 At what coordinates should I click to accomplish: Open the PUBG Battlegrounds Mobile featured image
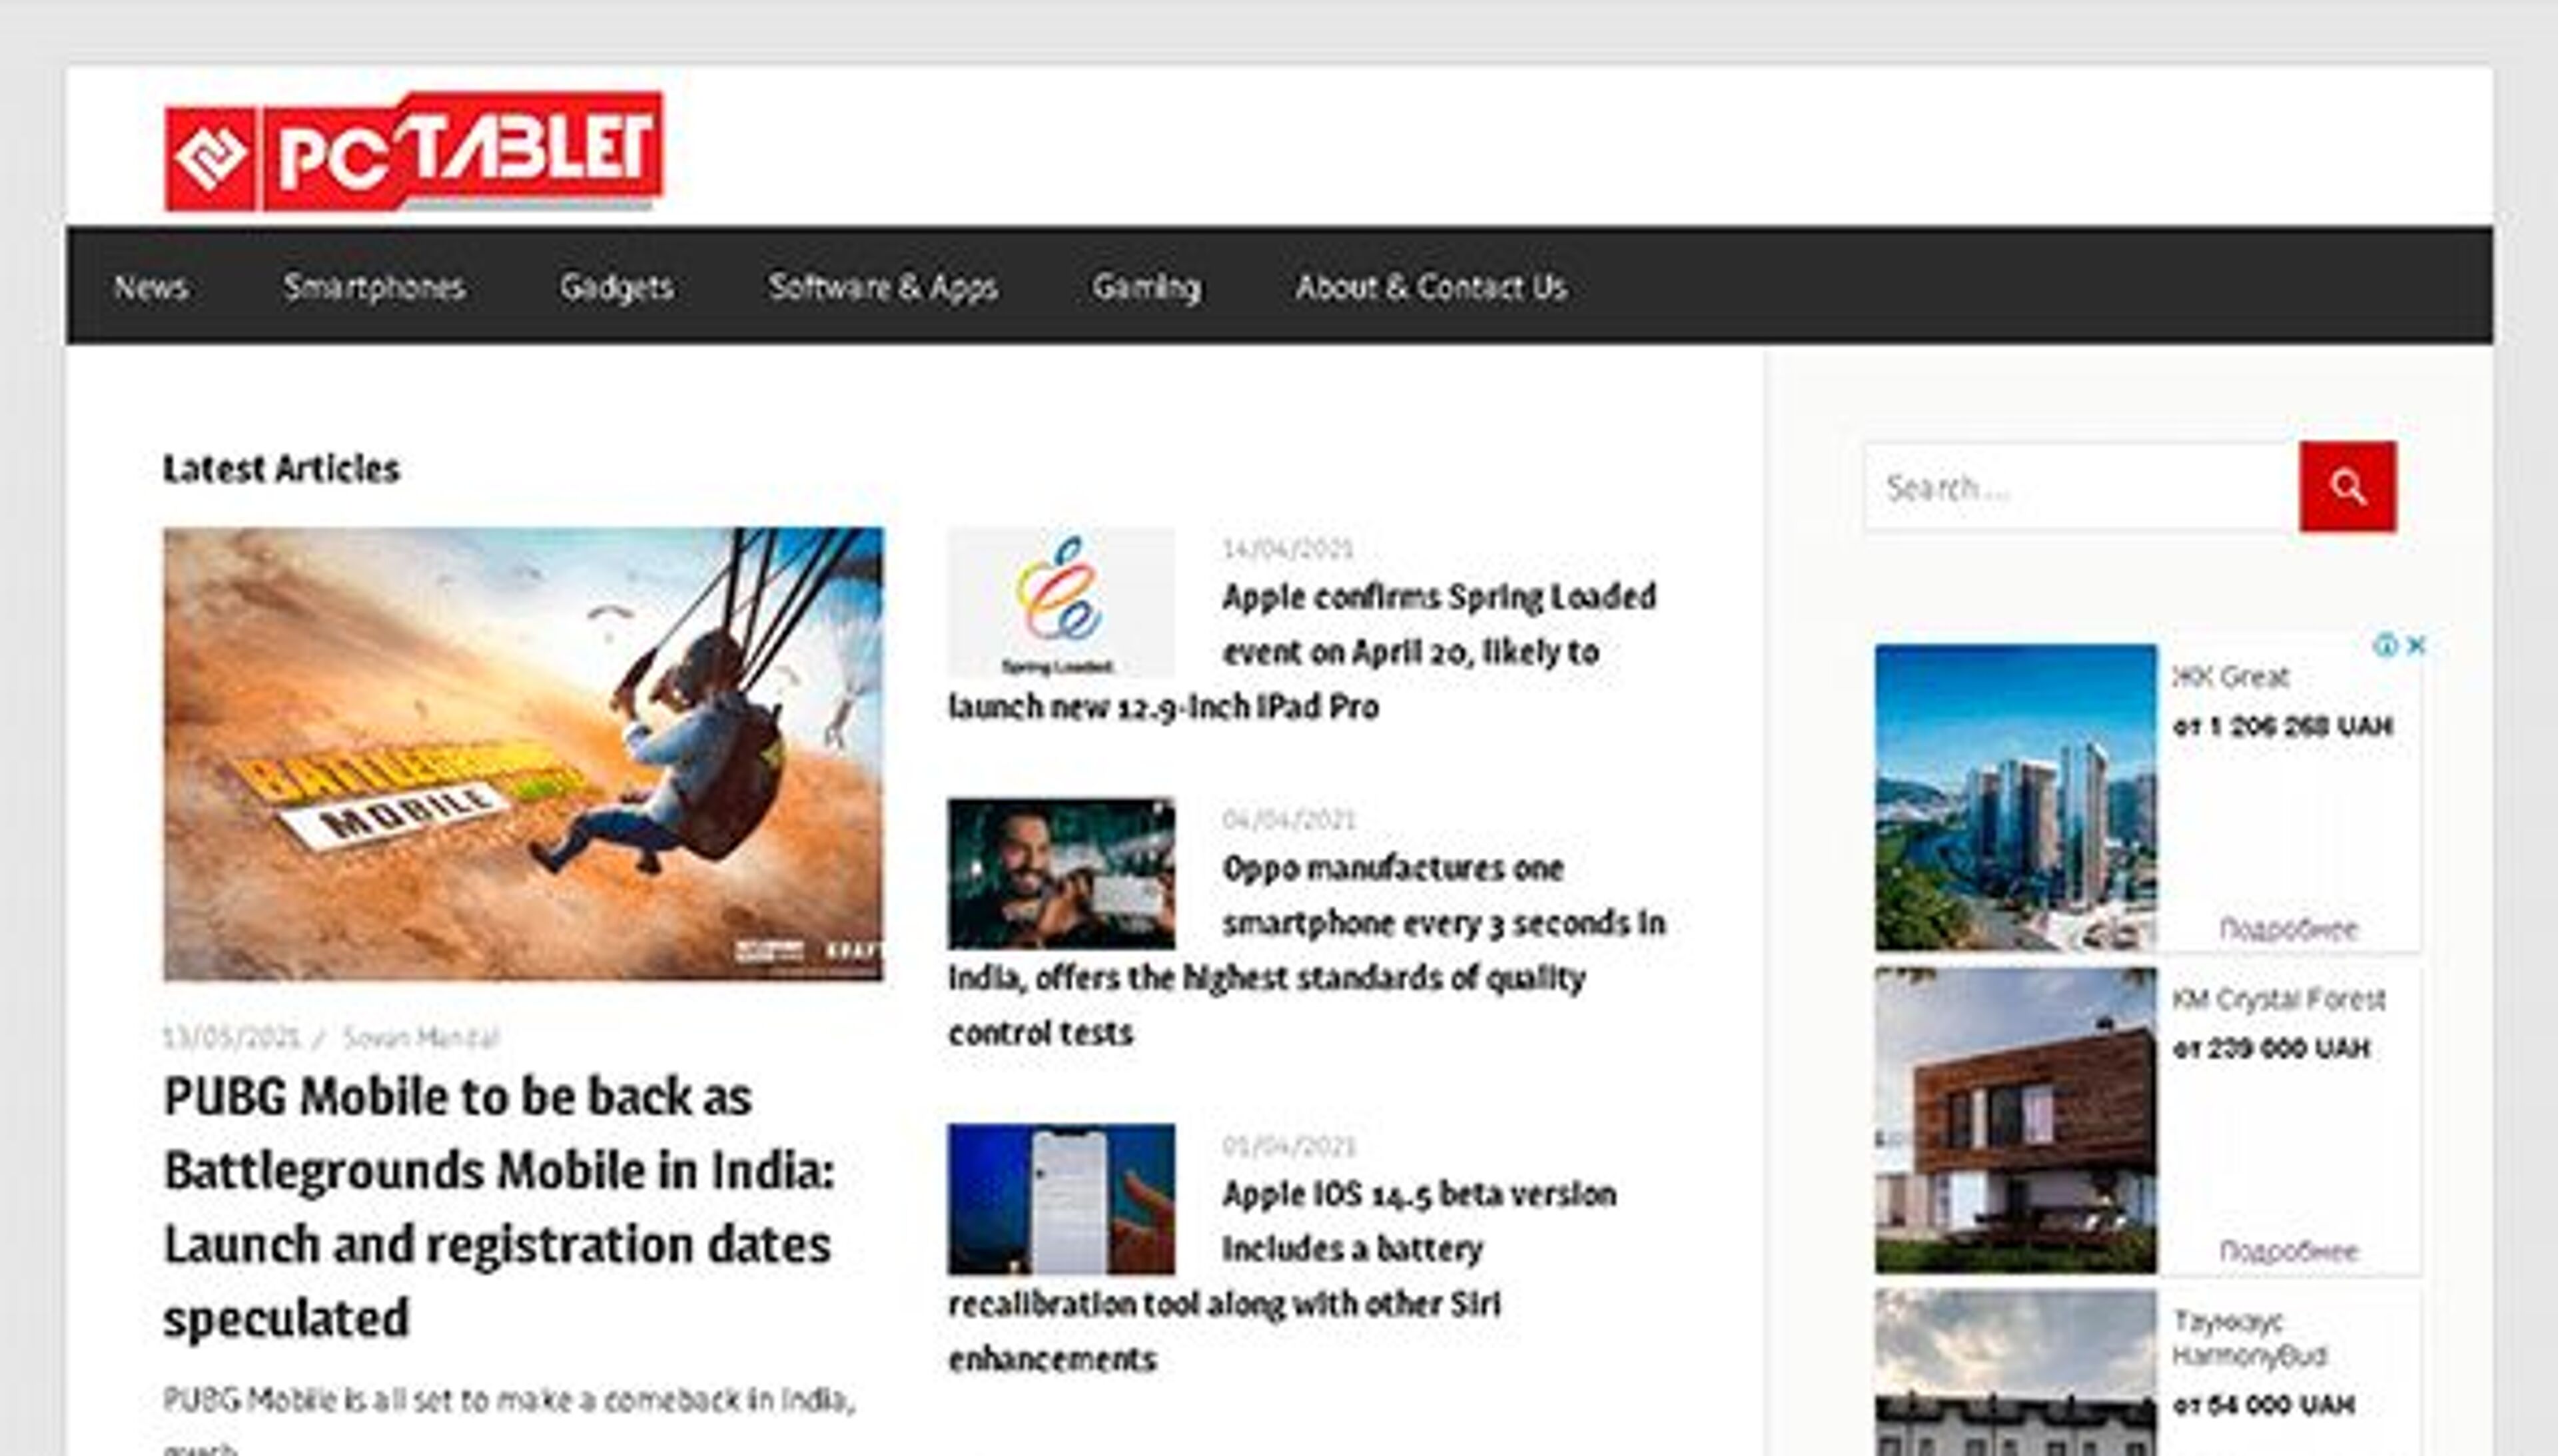(523, 754)
